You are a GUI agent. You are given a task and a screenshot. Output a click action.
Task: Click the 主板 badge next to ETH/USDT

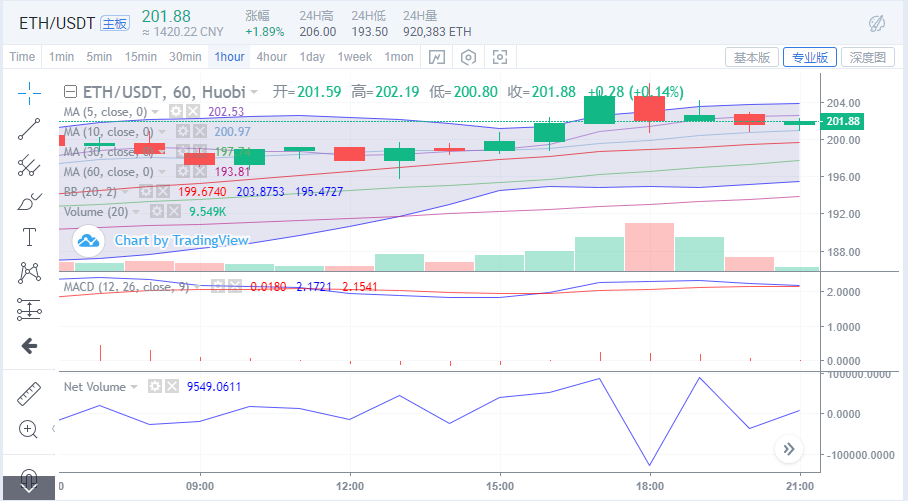[x=115, y=24]
